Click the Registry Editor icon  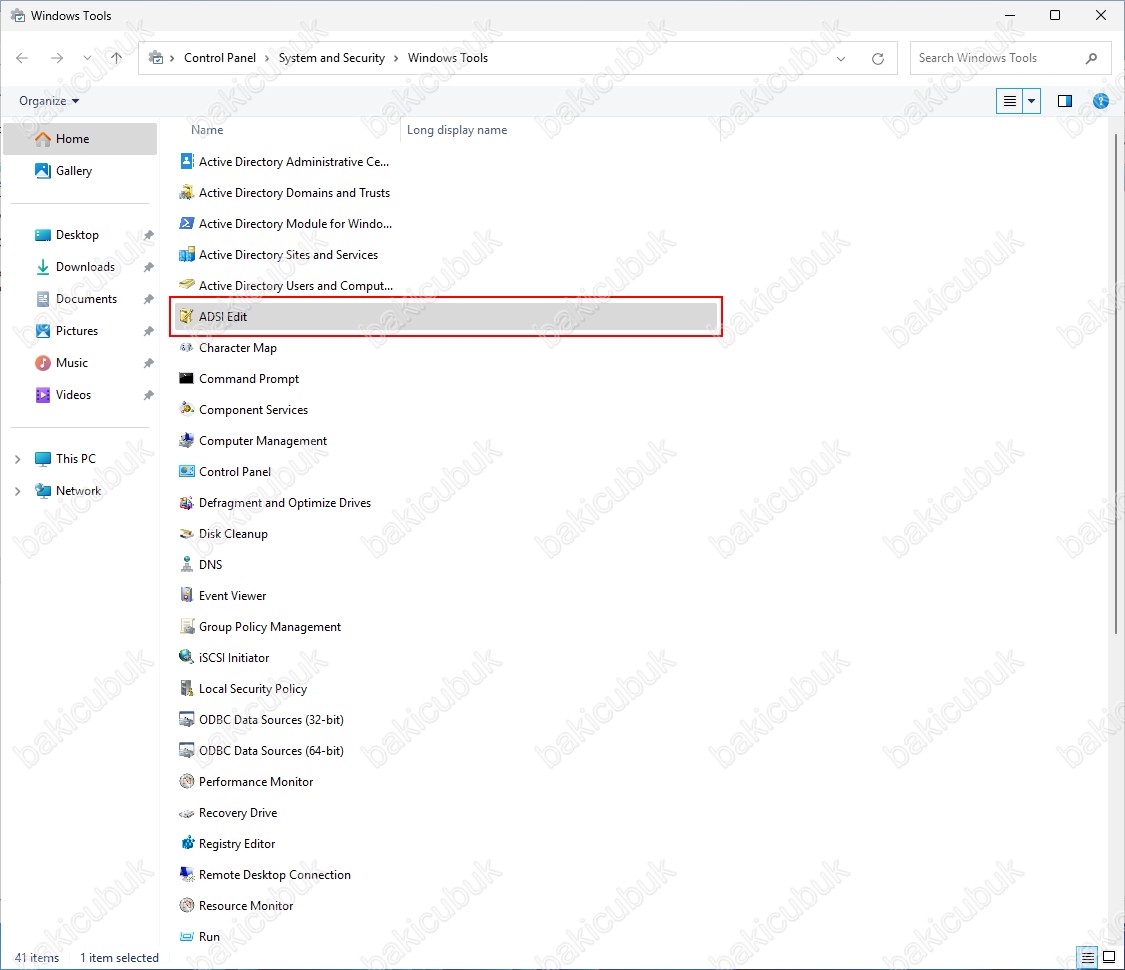click(186, 844)
